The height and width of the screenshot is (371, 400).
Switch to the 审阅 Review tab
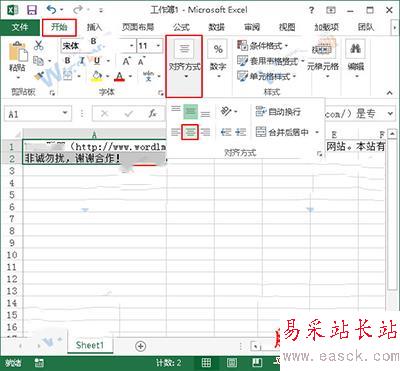point(252,27)
